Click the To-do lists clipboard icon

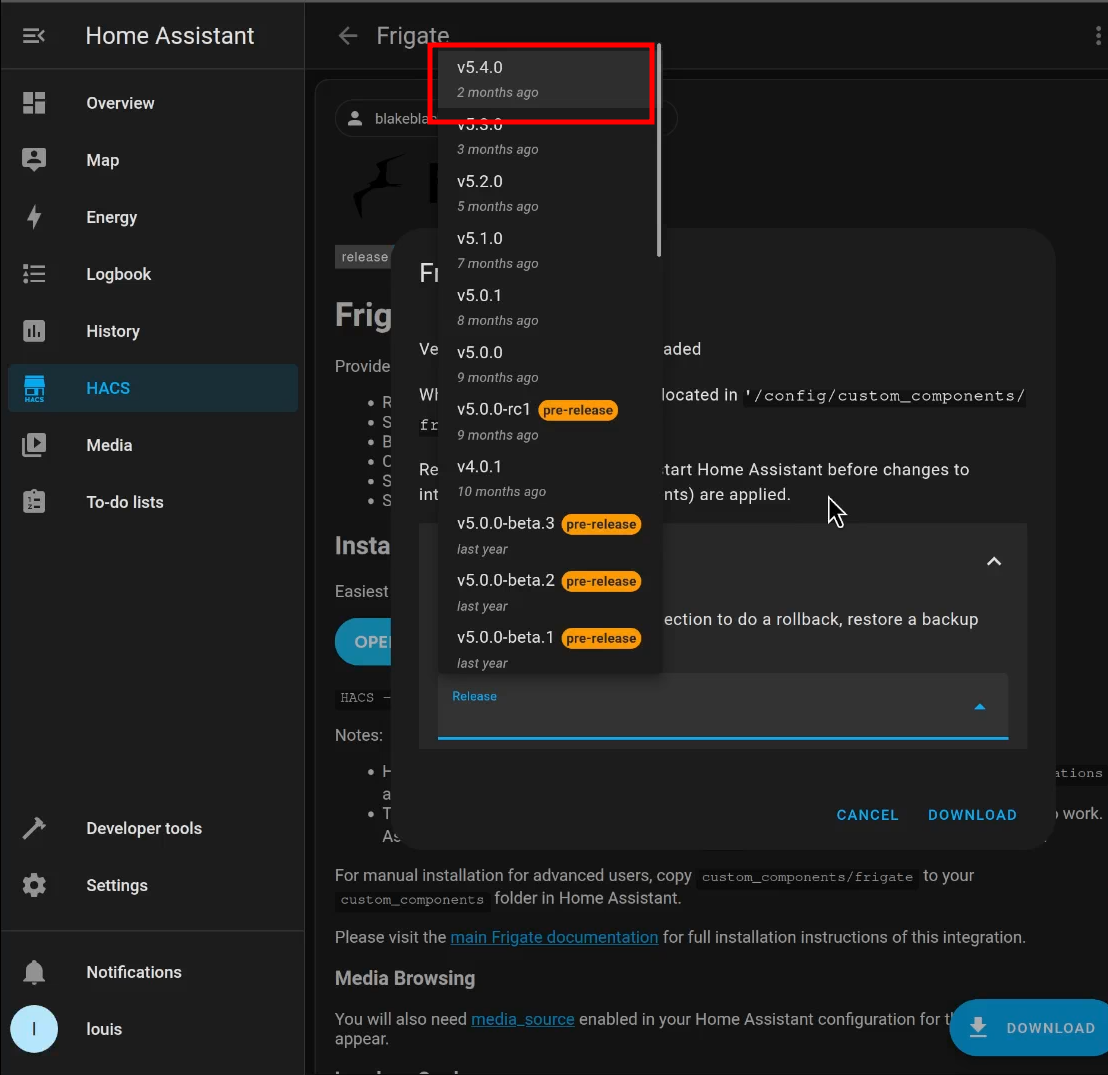click(x=33, y=502)
